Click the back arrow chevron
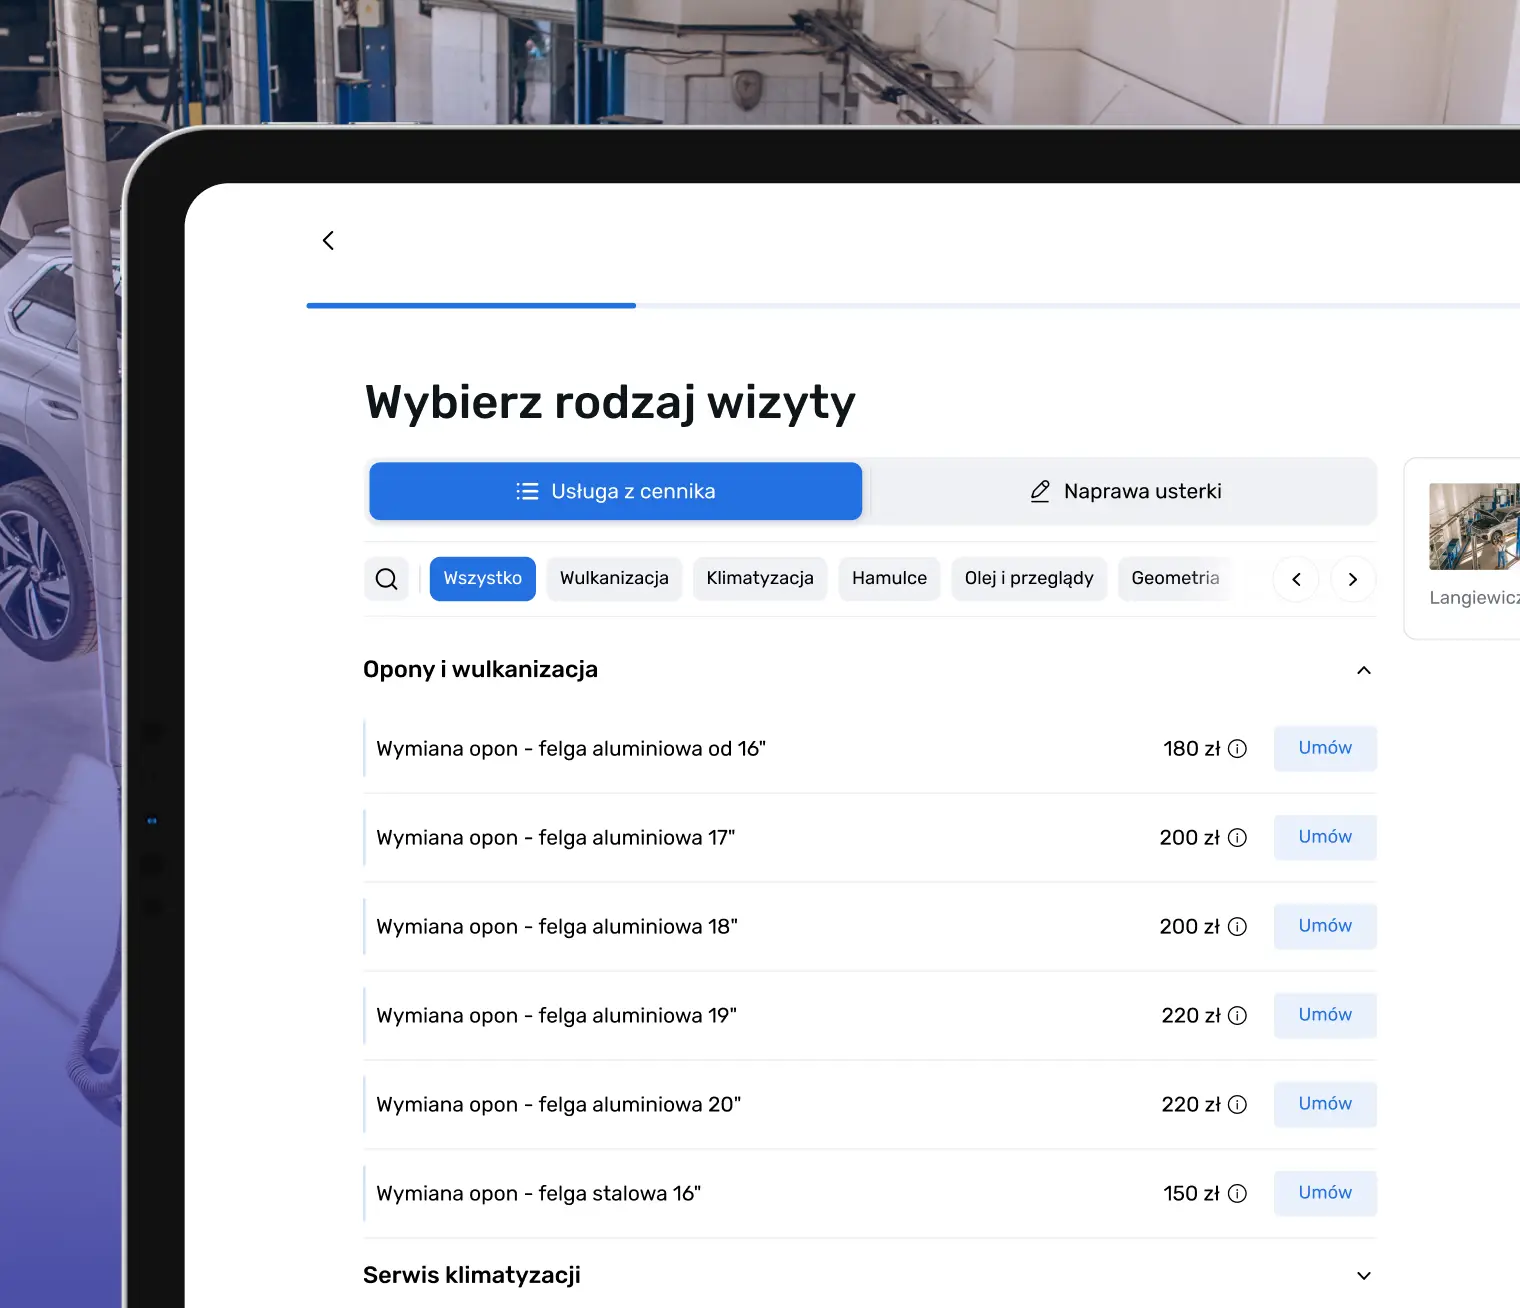 pyautogui.click(x=328, y=240)
